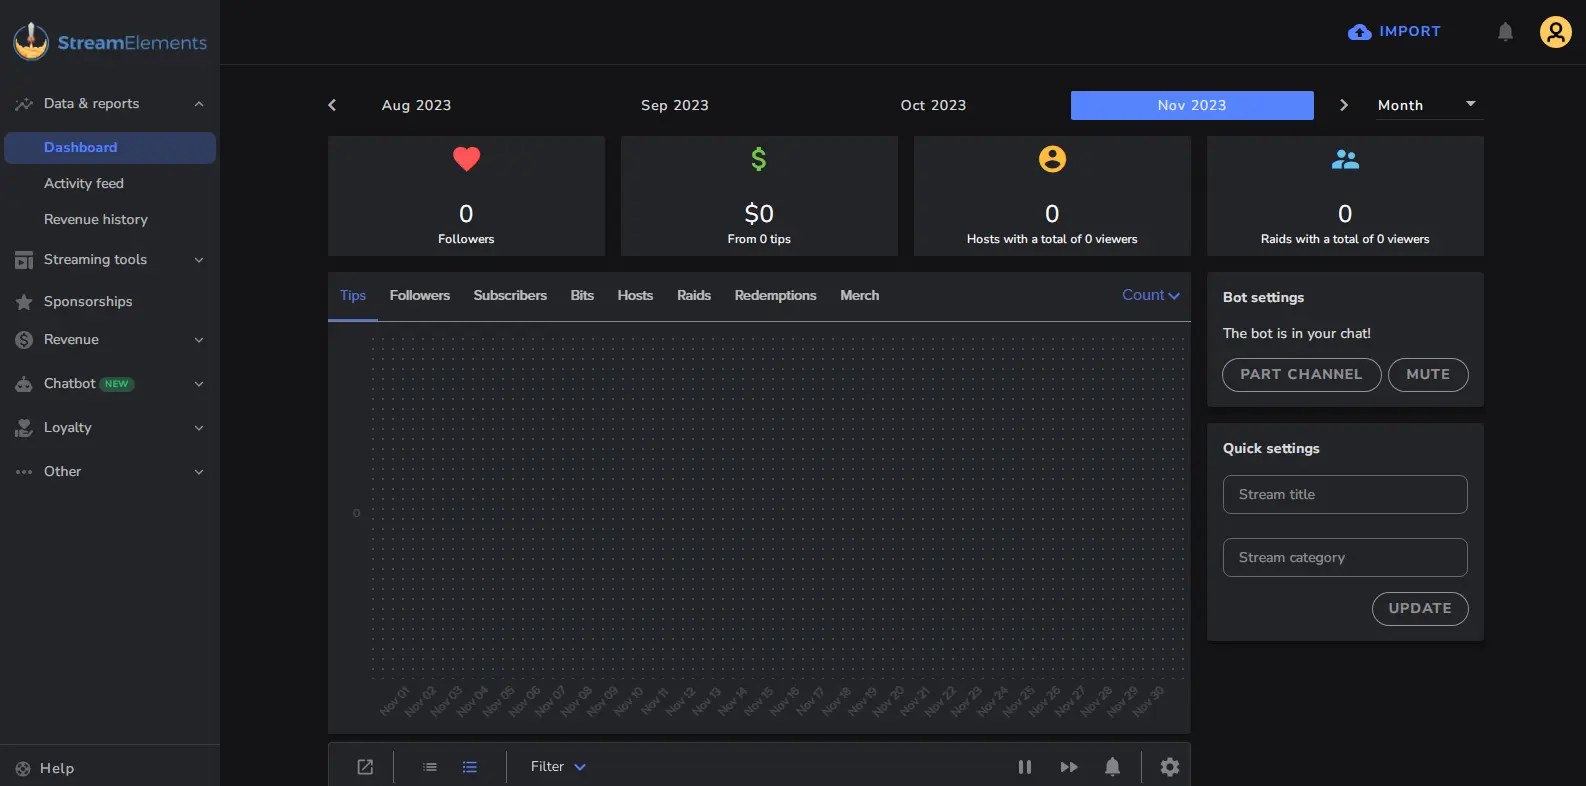Select Oct 2023 in month bar
Screen dimensions: 1586x786
934,105
